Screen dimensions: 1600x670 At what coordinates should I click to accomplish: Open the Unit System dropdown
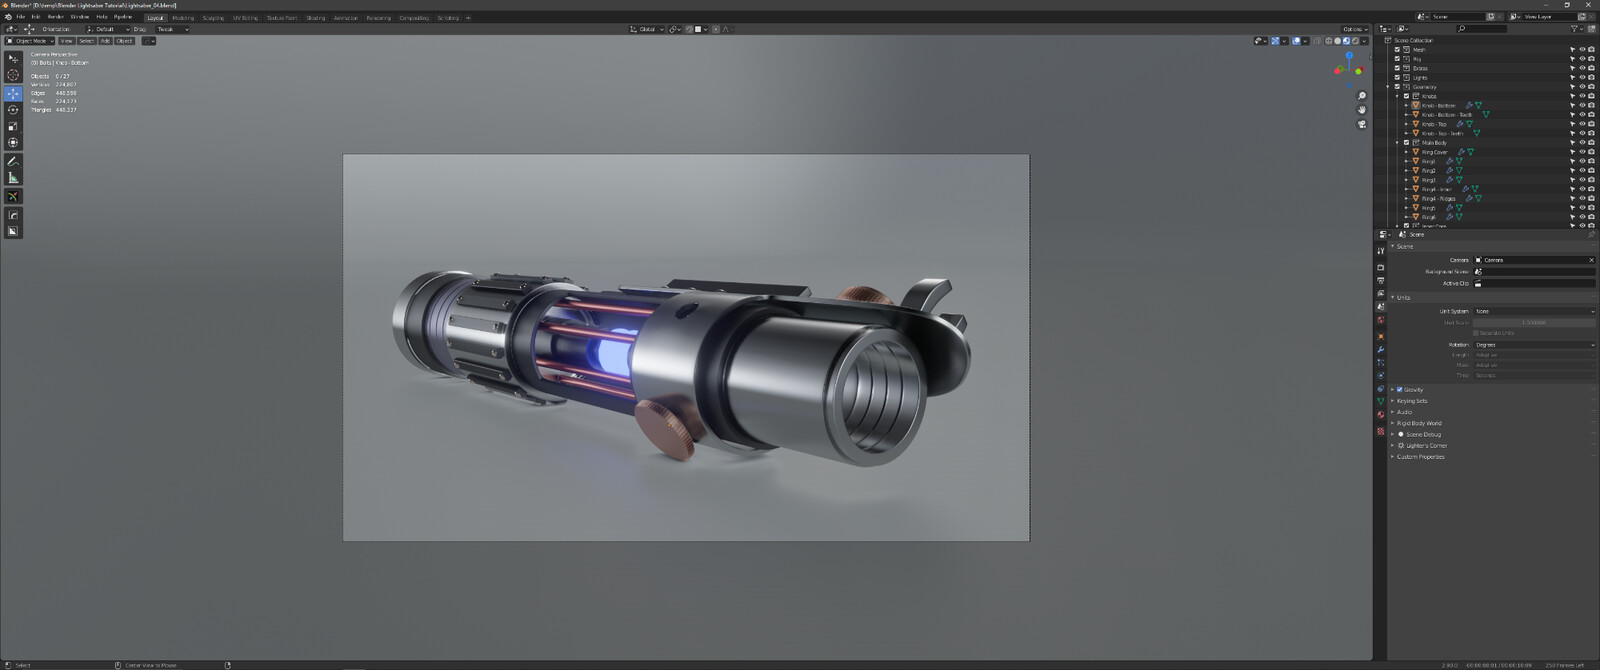click(1534, 311)
